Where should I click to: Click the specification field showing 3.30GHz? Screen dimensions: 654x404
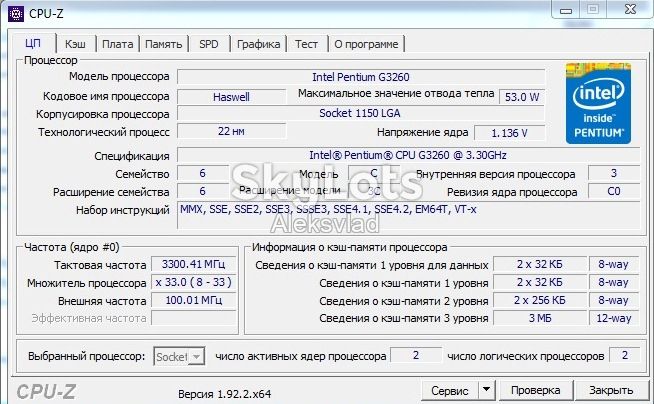click(408, 156)
